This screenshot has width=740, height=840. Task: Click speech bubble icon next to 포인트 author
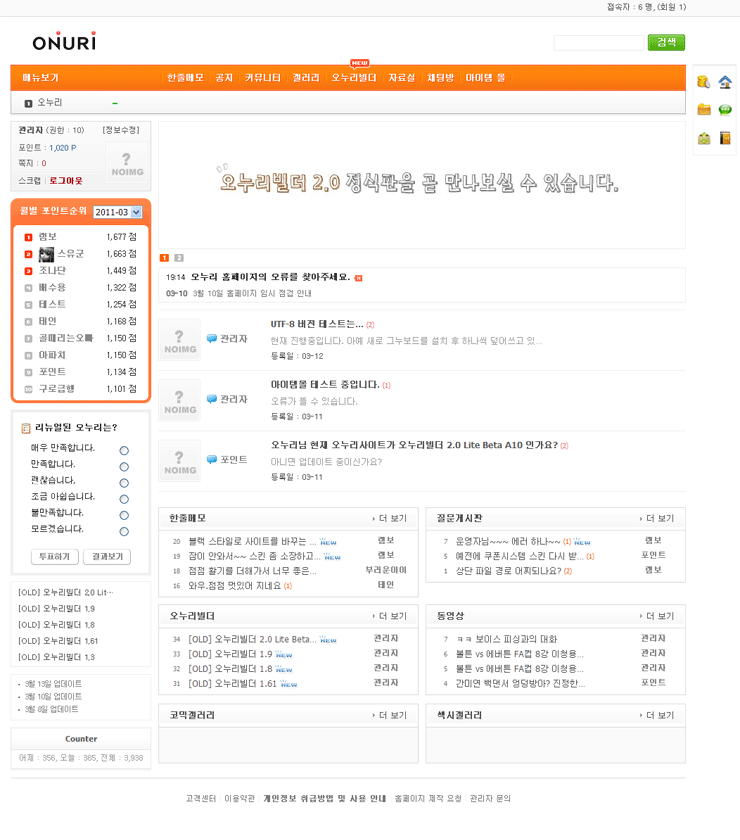coord(212,460)
